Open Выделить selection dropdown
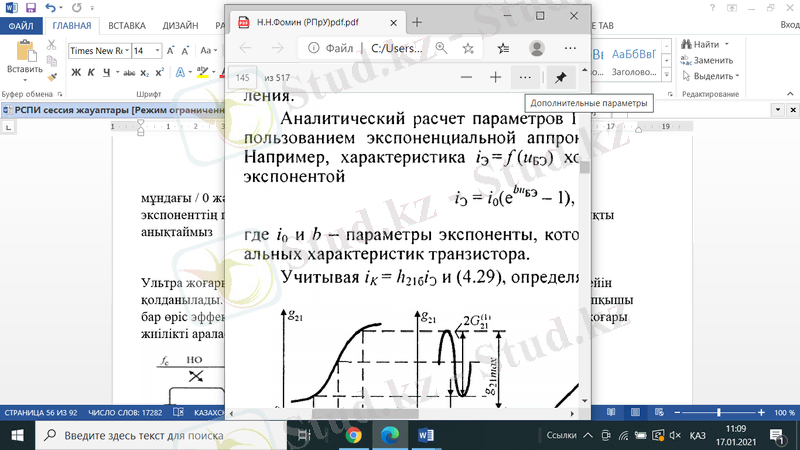This screenshot has width=800, height=450. click(710, 76)
